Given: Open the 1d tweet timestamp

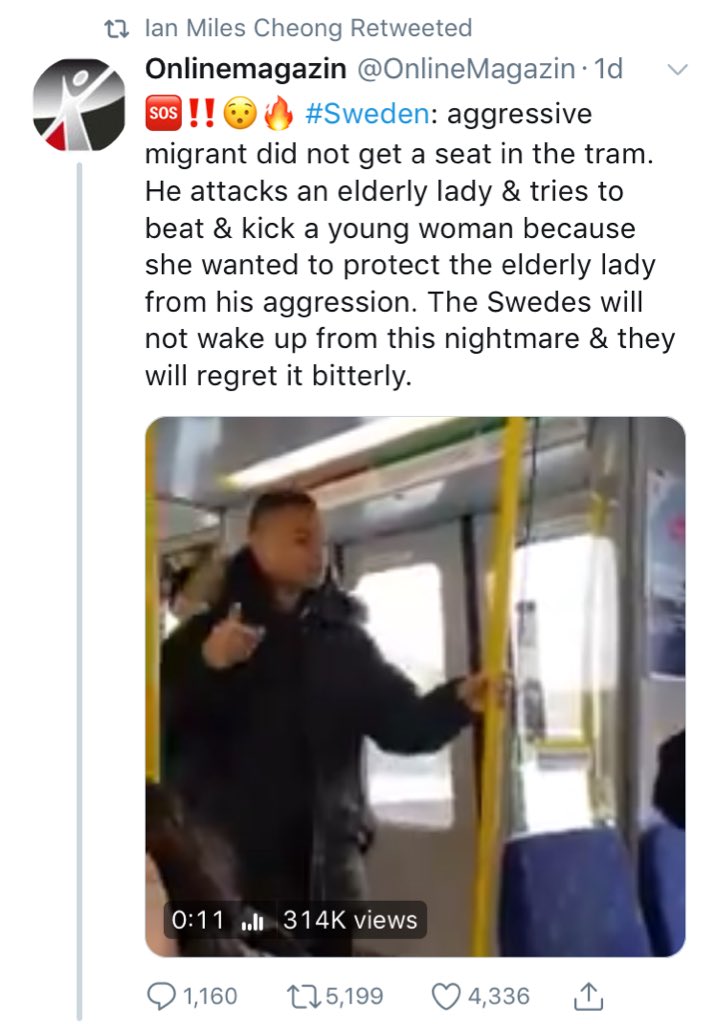Looking at the screenshot, I should coord(609,69).
